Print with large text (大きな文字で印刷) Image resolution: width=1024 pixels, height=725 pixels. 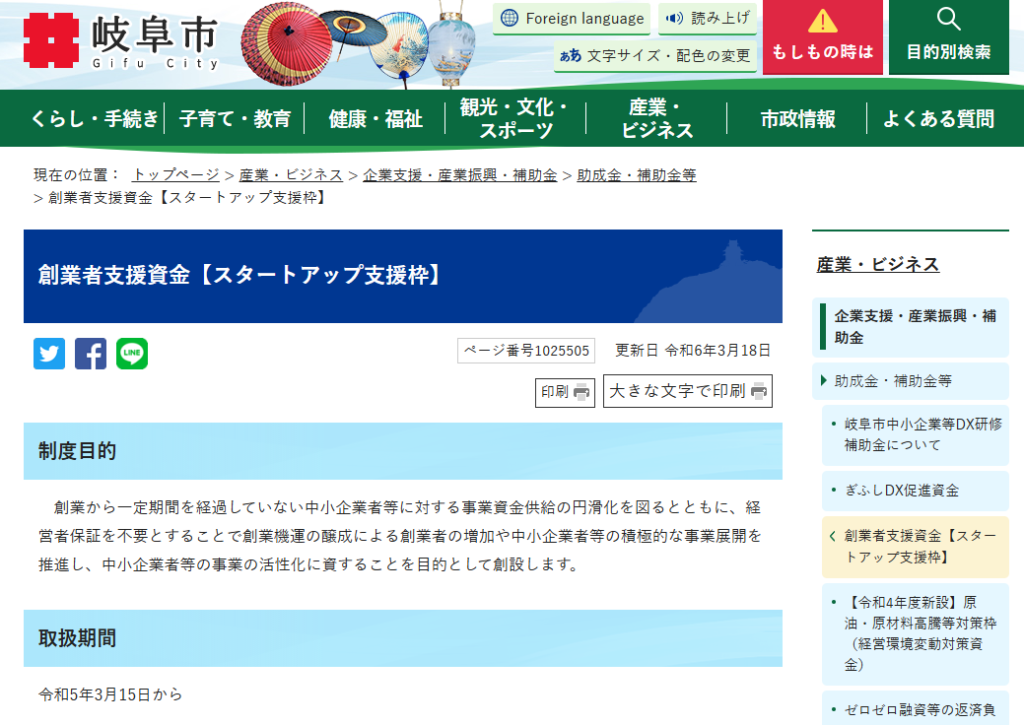click(x=688, y=392)
